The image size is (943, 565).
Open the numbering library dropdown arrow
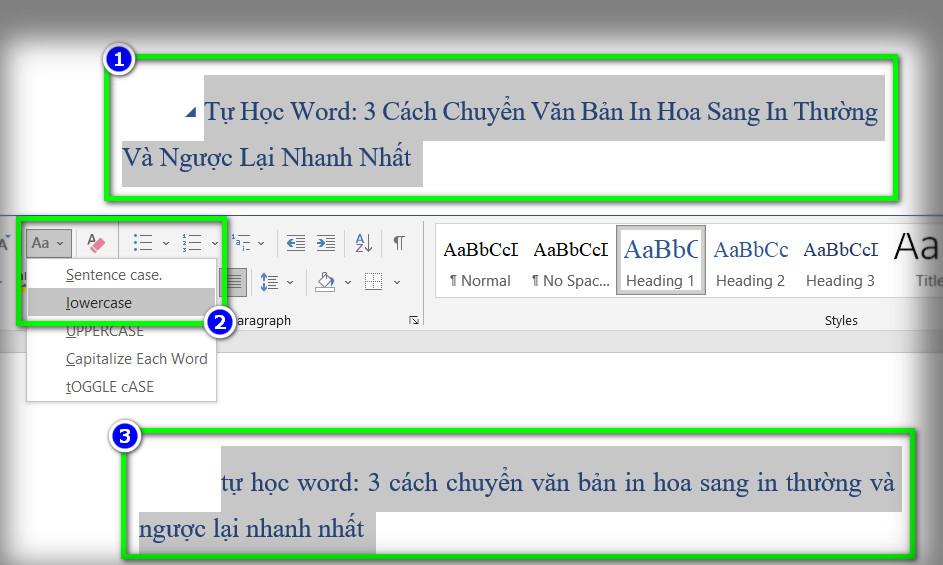pos(215,244)
